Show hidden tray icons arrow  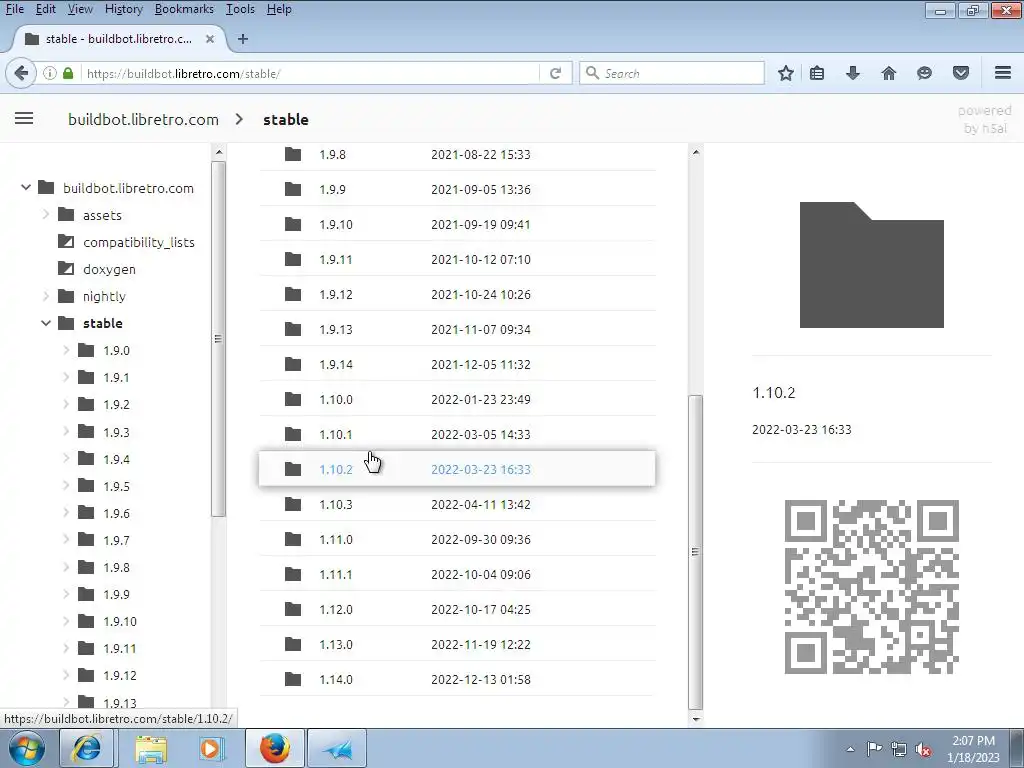tap(850, 749)
